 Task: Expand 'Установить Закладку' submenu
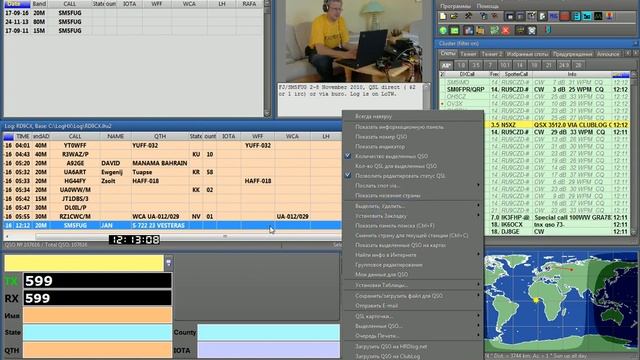point(412,216)
